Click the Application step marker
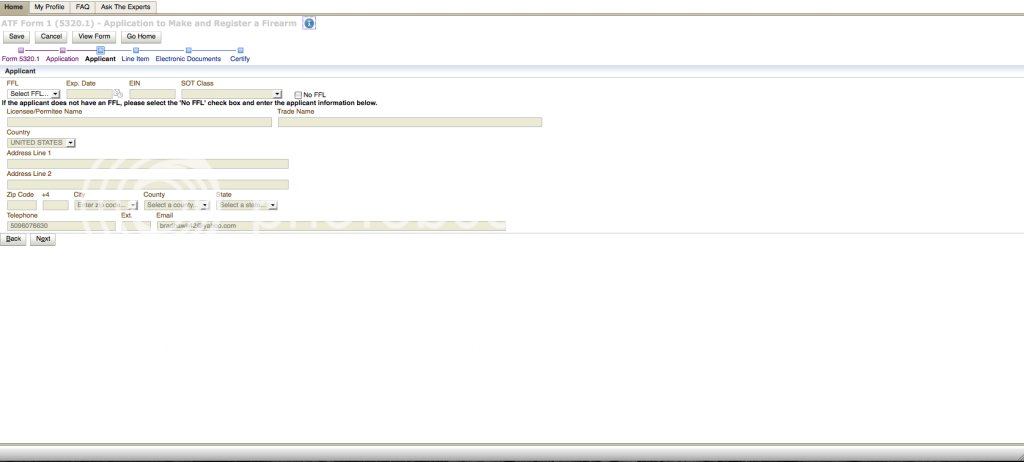1024x462 pixels. point(62,49)
